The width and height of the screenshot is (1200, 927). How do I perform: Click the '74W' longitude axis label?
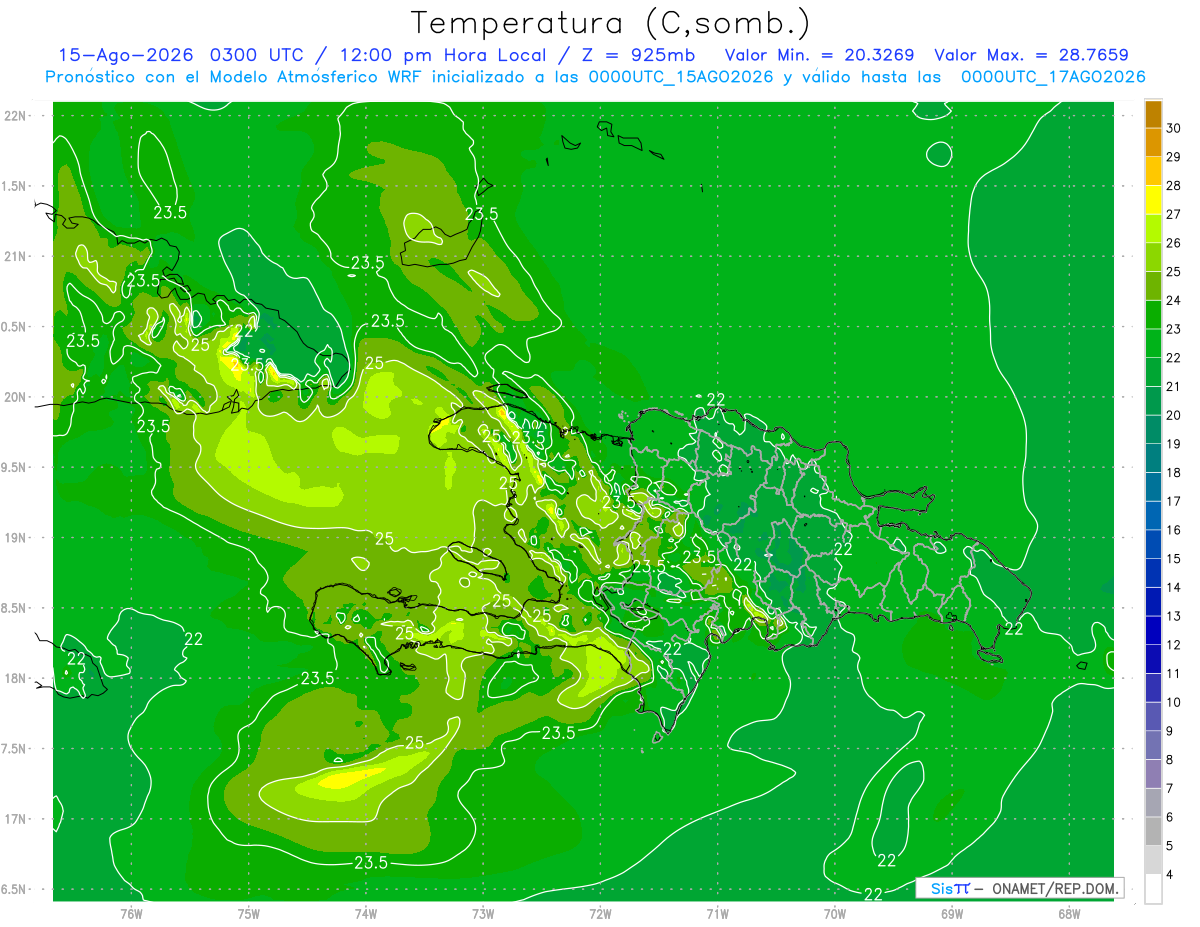tap(366, 913)
